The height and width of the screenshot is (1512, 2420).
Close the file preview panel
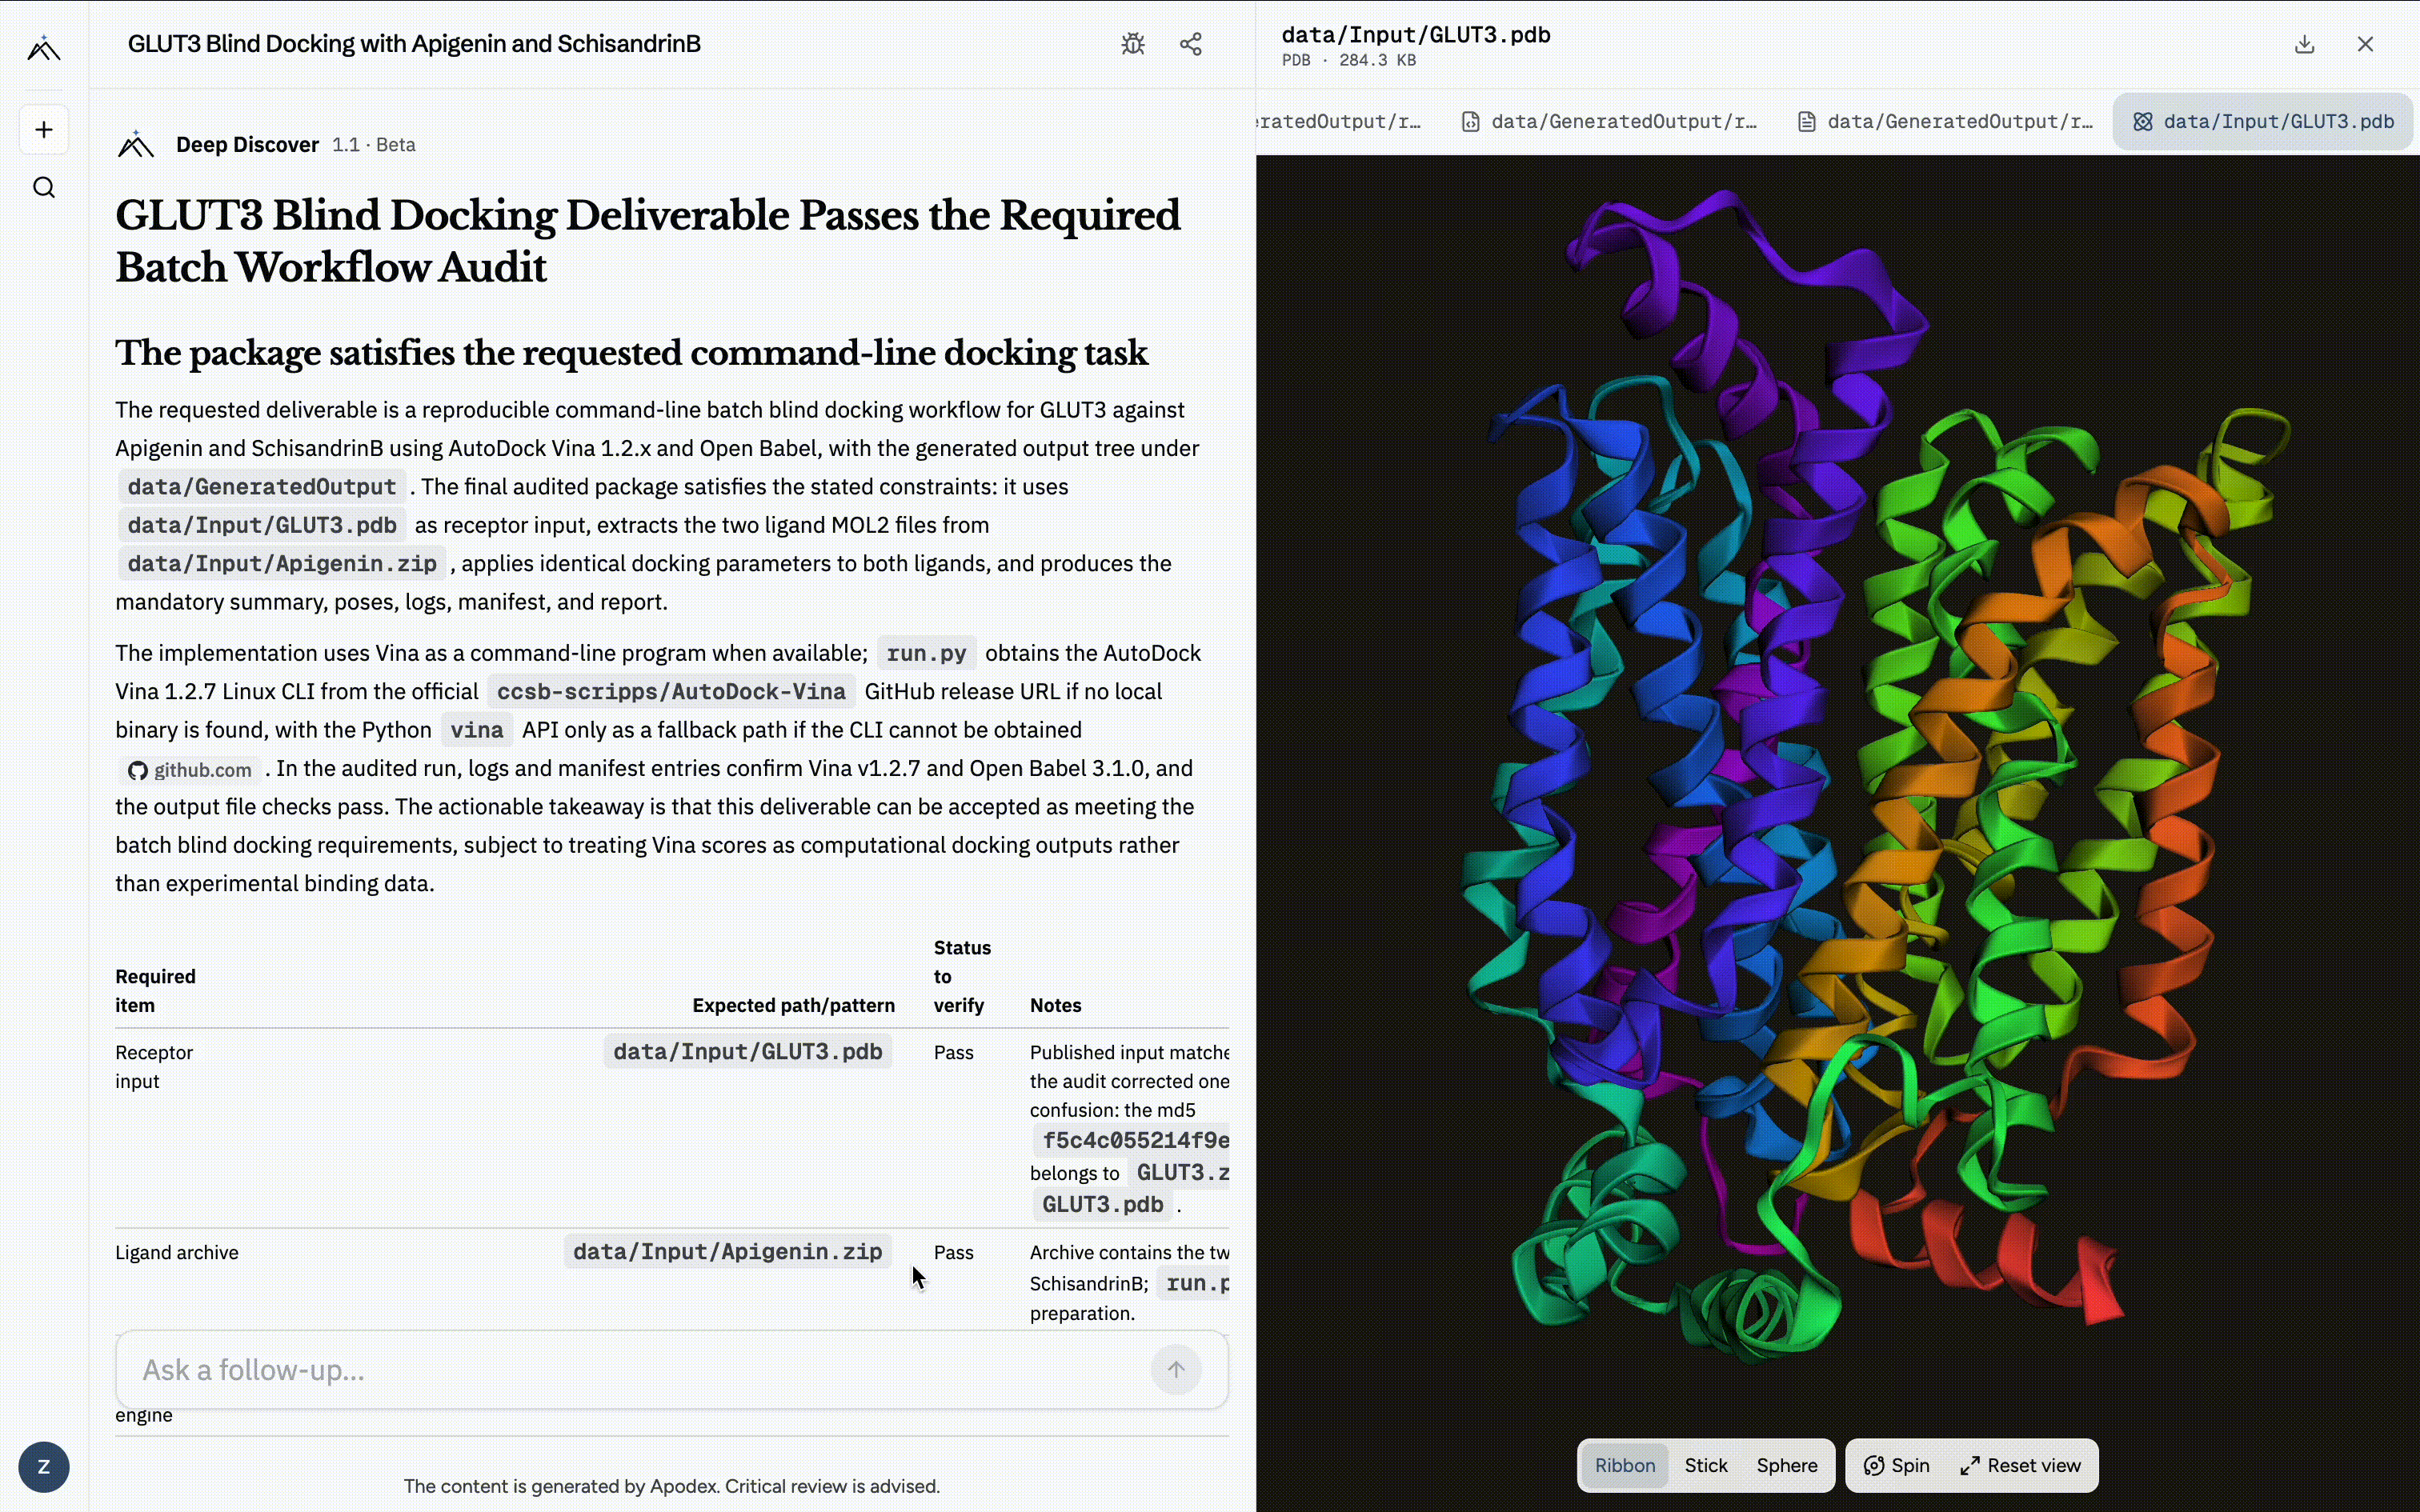(x=2365, y=44)
